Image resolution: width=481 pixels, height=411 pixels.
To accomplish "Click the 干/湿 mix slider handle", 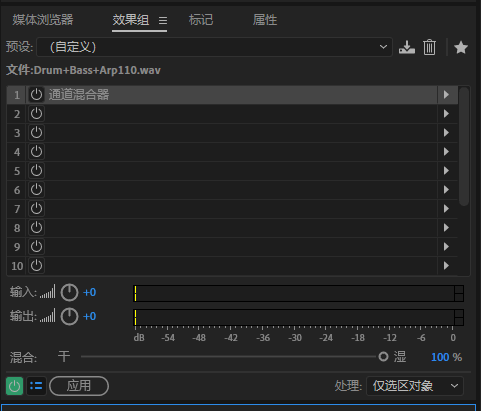I will click(383, 357).
